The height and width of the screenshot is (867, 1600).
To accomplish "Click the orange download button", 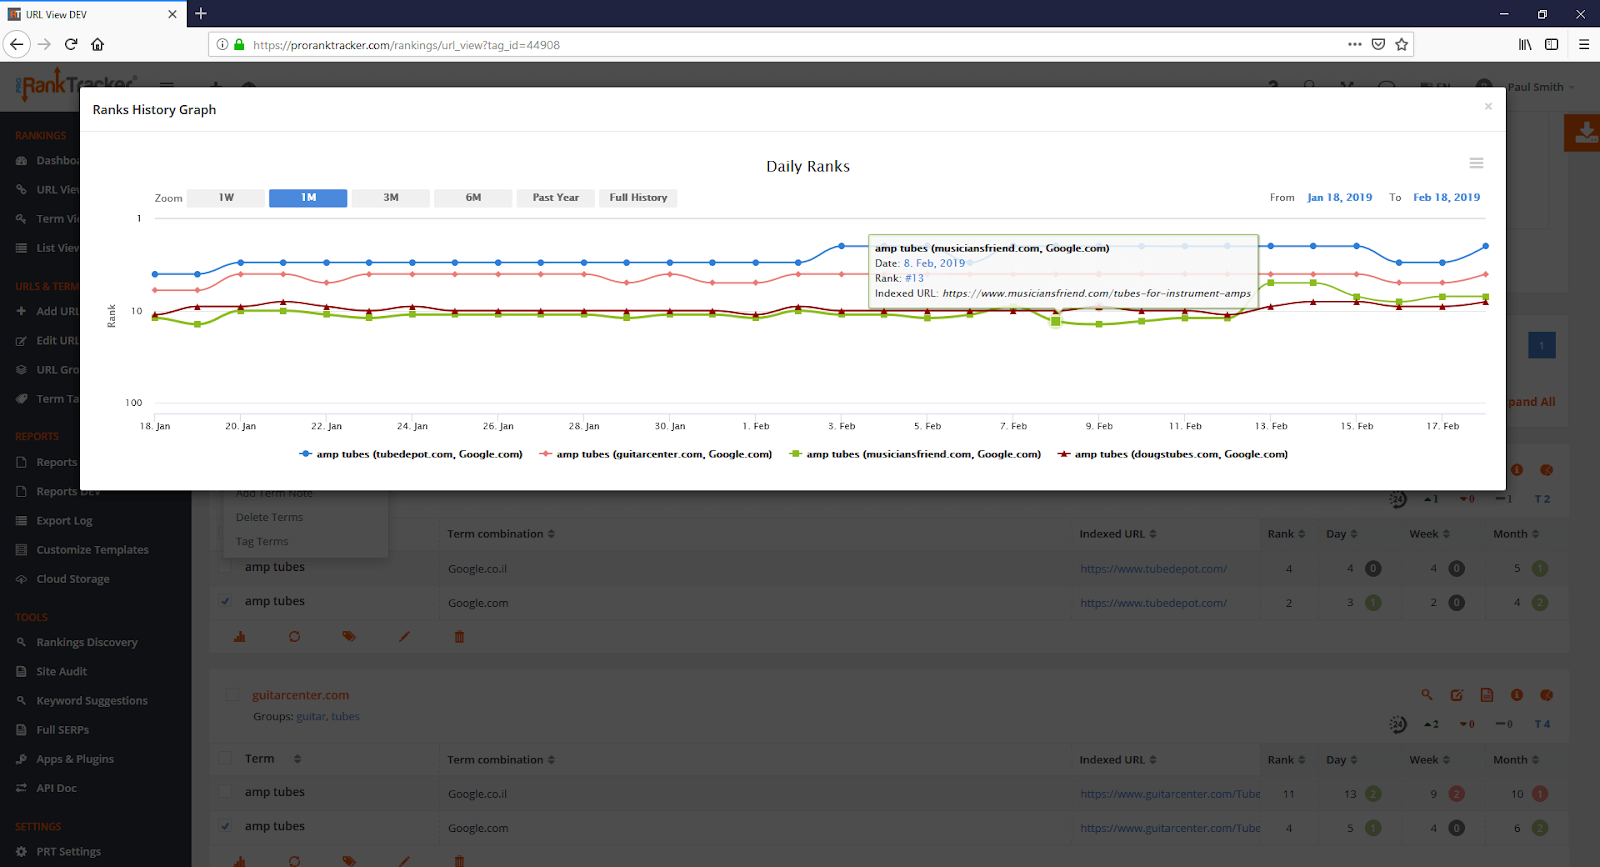I will click(1584, 132).
